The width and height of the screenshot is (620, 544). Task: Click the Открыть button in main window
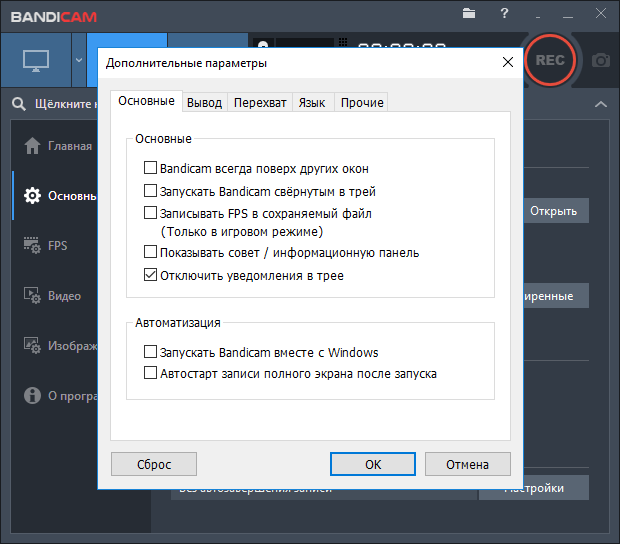coord(556,211)
